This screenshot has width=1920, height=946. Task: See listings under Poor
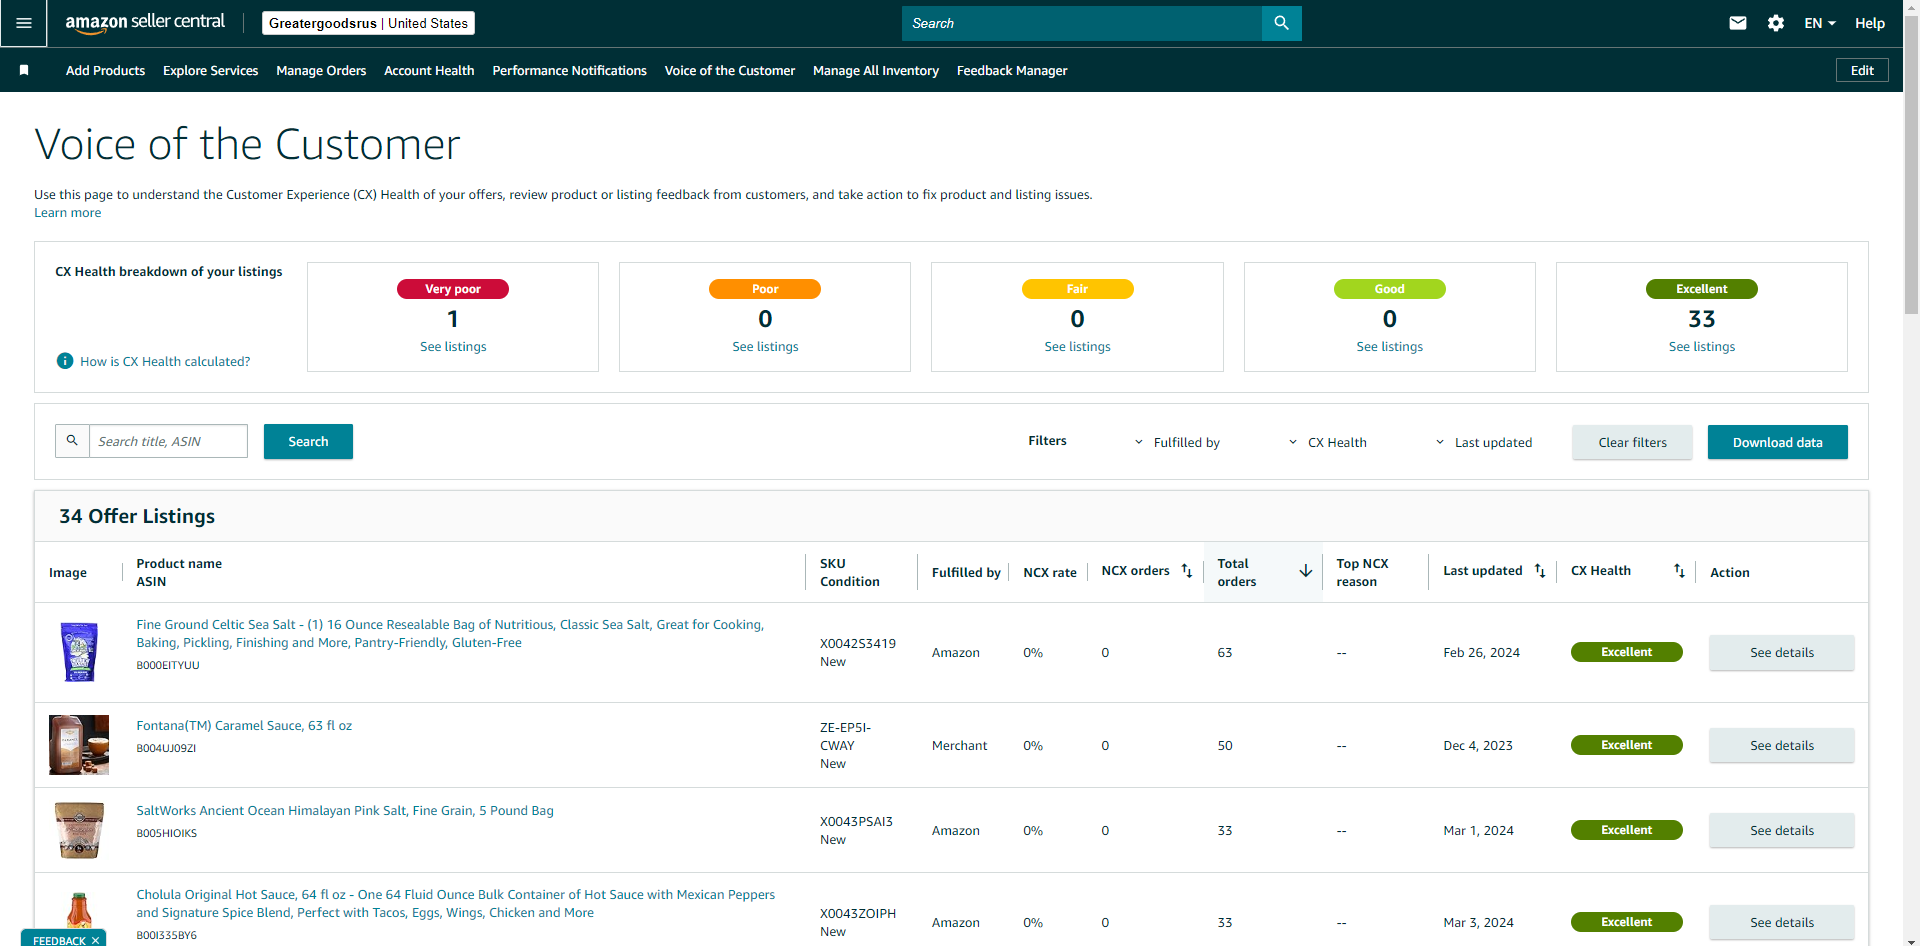click(765, 346)
